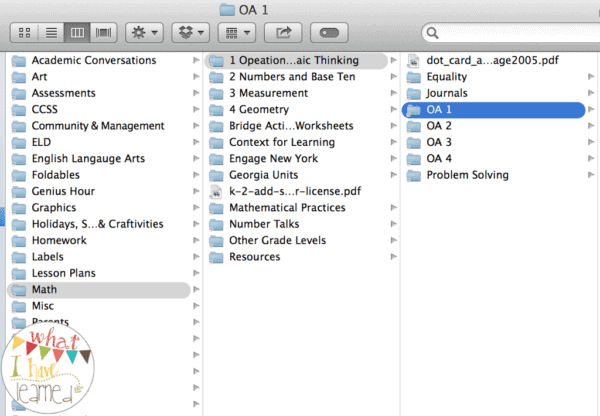Expand arrow beside Math folder
The height and width of the screenshot is (416, 600).
tap(196, 290)
